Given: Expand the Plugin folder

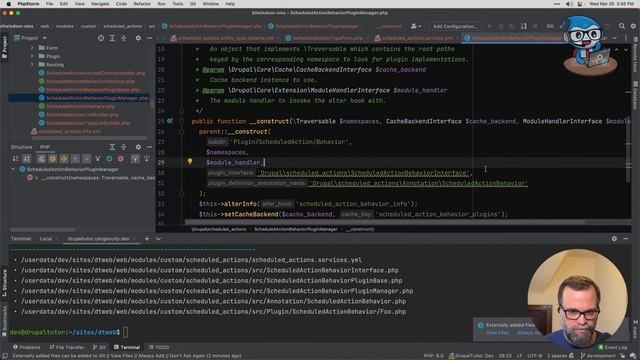Looking at the screenshot, I should tap(32, 56).
